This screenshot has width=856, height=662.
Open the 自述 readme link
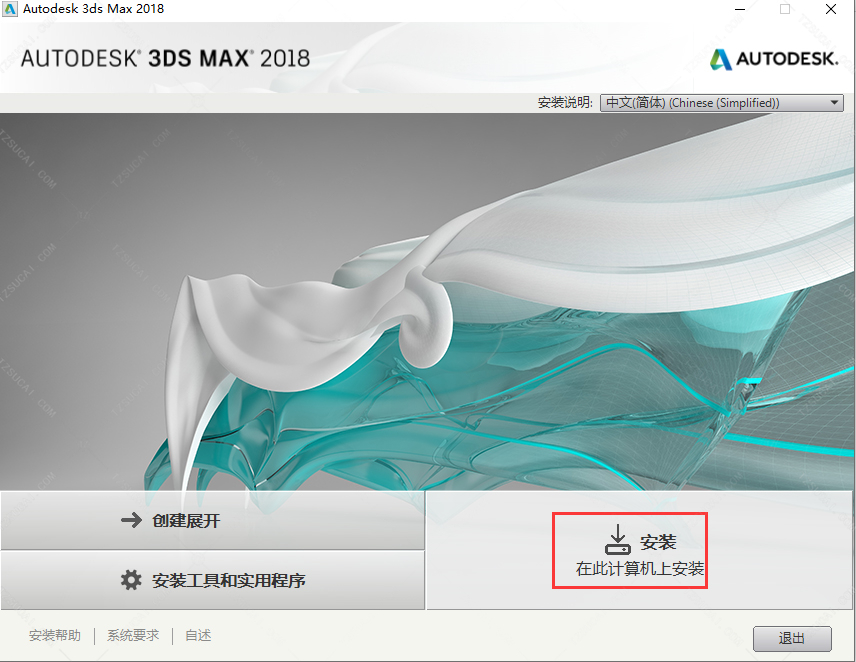pyautogui.click(x=198, y=635)
